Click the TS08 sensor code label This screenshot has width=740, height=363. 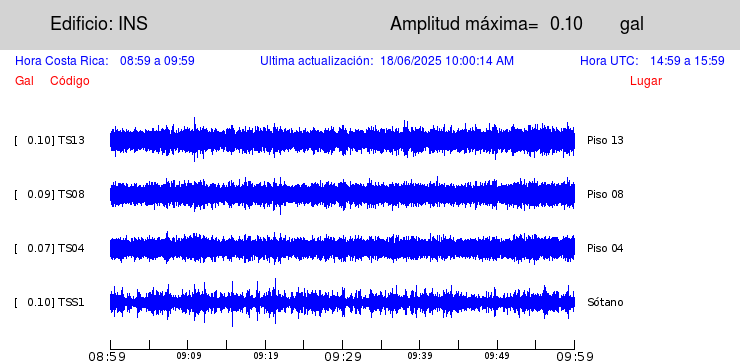pyautogui.click(x=71, y=194)
